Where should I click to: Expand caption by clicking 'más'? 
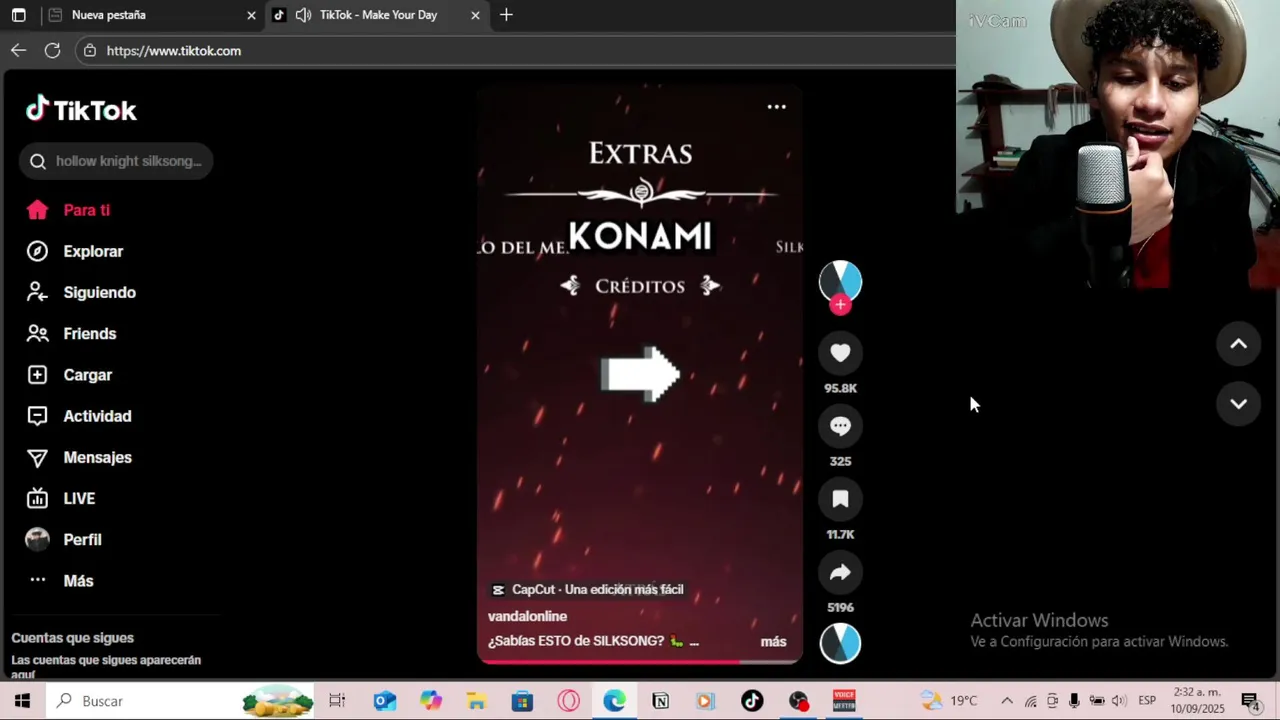tap(773, 642)
